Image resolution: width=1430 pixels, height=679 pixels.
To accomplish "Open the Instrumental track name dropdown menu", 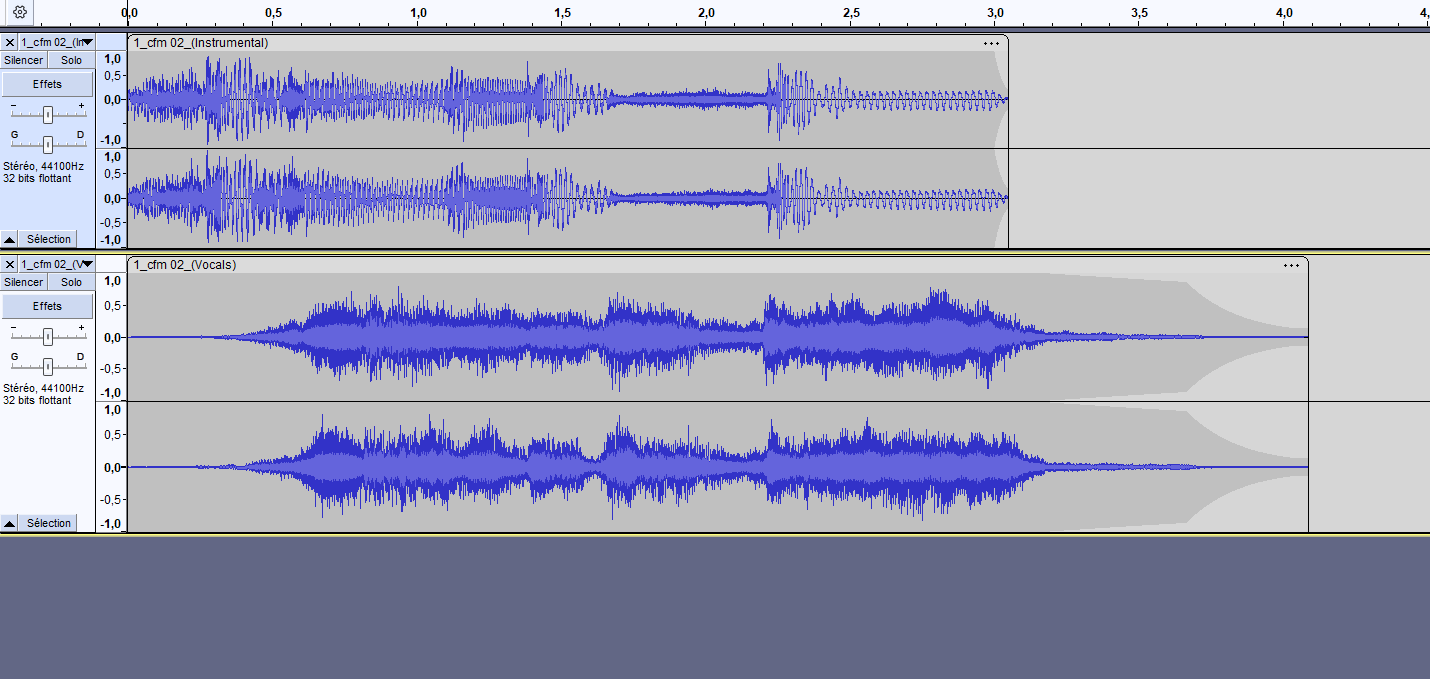I will pyautogui.click(x=57, y=42).
